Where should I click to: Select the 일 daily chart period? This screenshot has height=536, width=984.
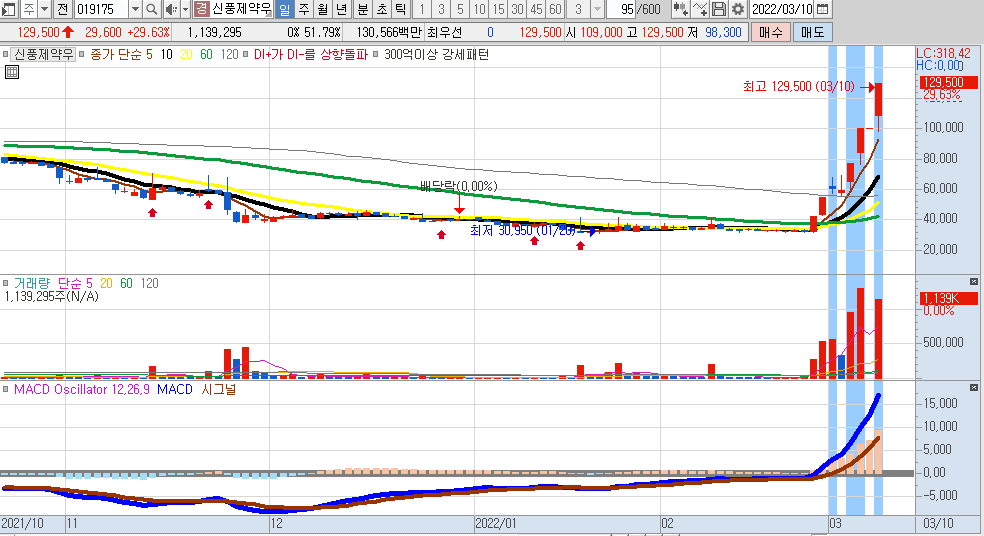coord(284,9)
